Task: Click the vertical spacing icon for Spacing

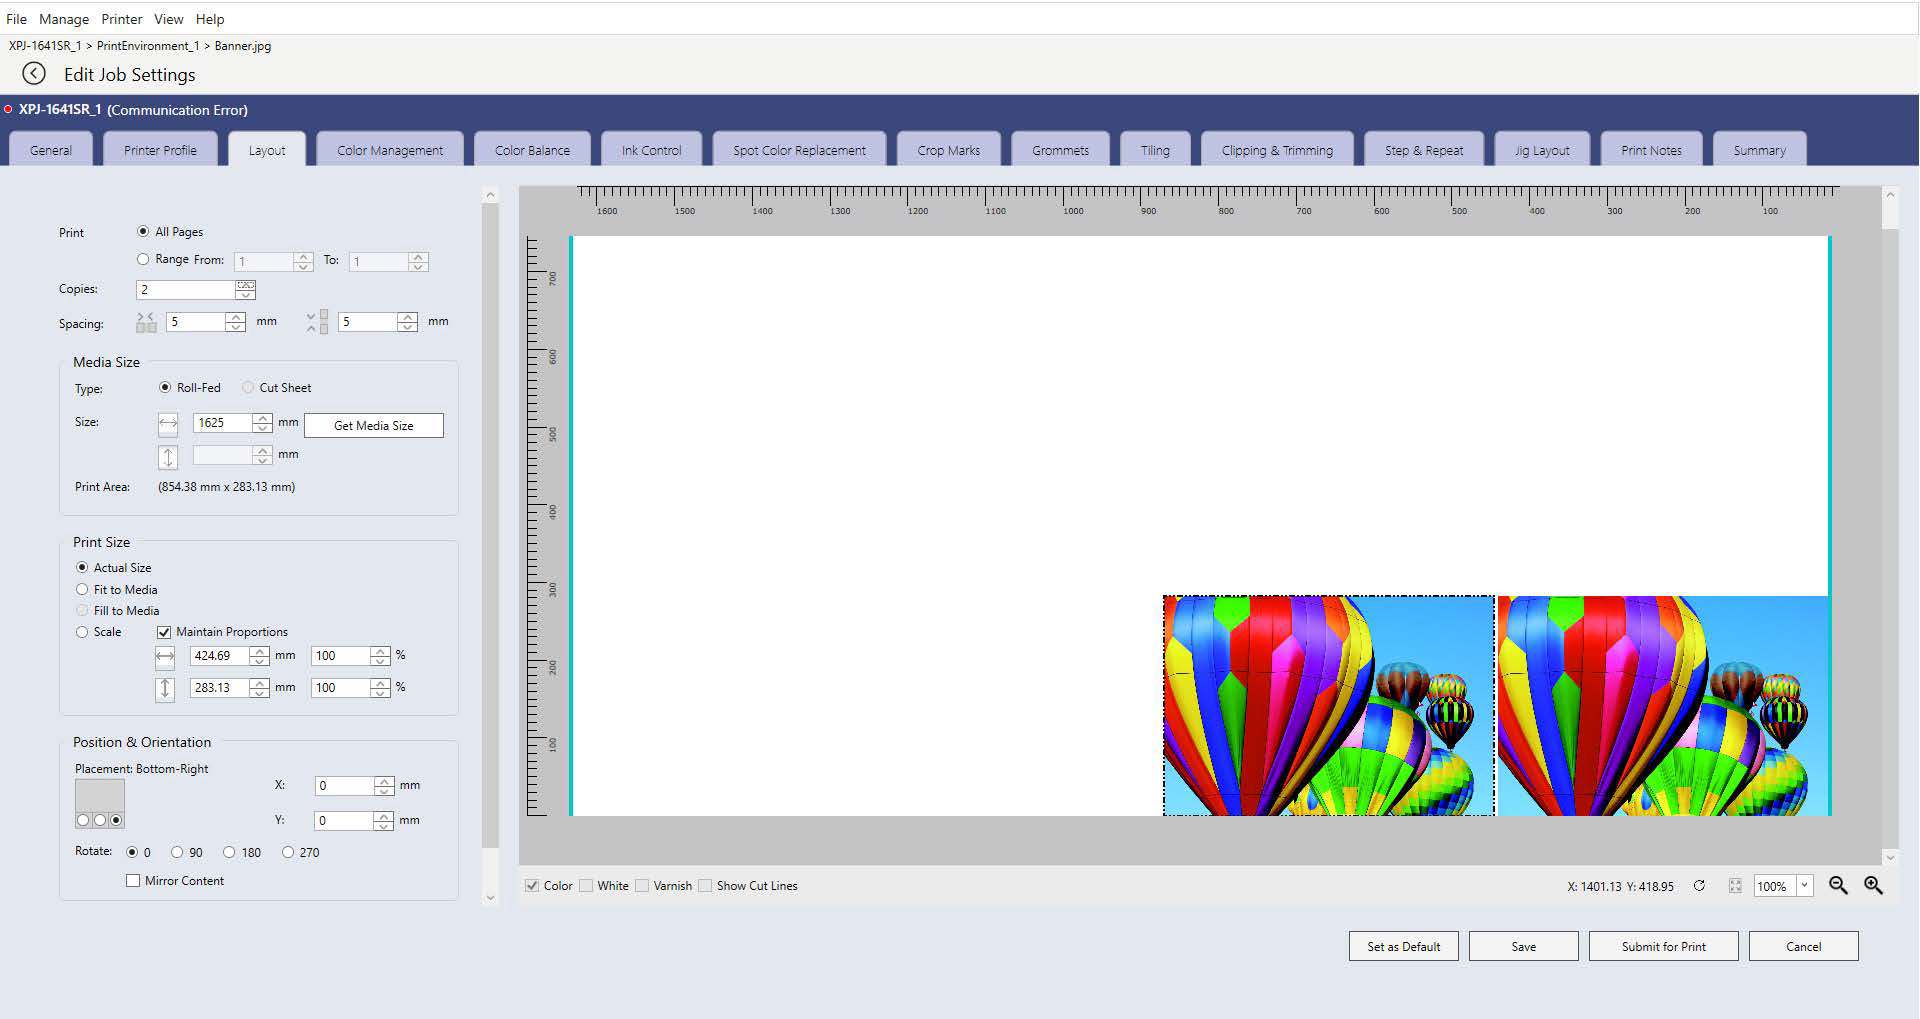Action: [317, 322]
